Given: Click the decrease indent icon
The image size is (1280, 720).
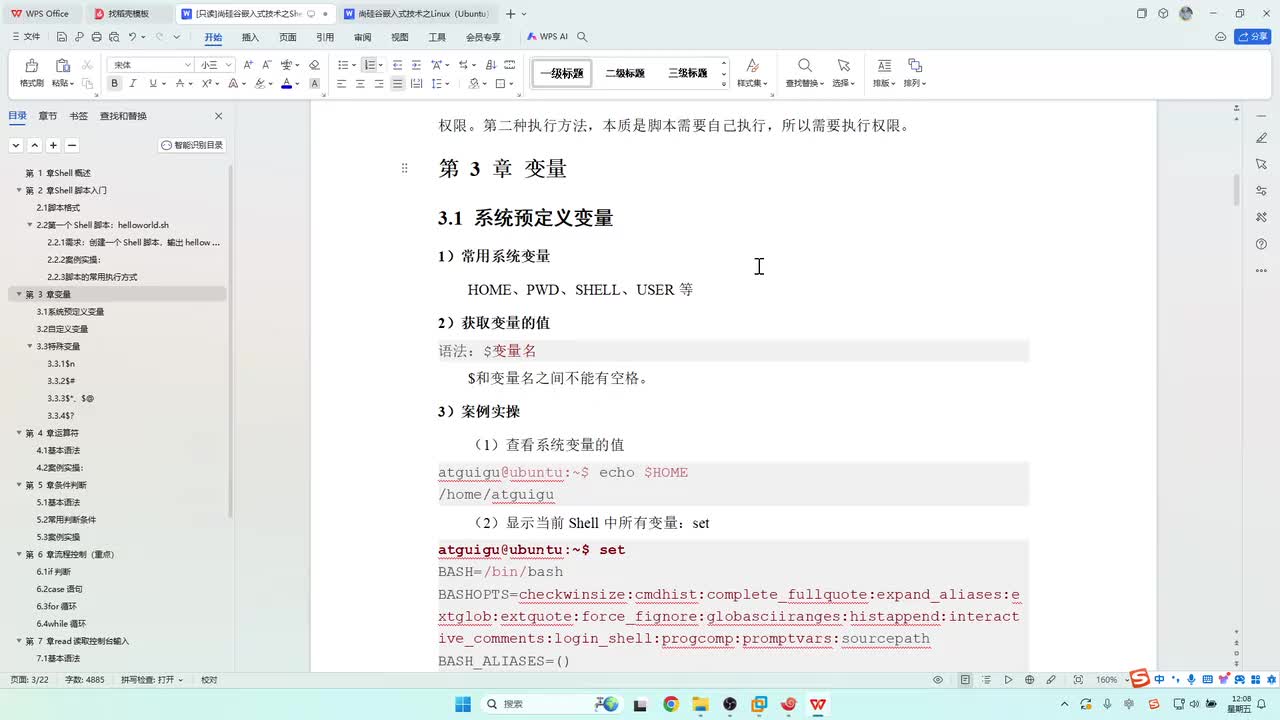Looking at the screenshot, I should point(397,65).
